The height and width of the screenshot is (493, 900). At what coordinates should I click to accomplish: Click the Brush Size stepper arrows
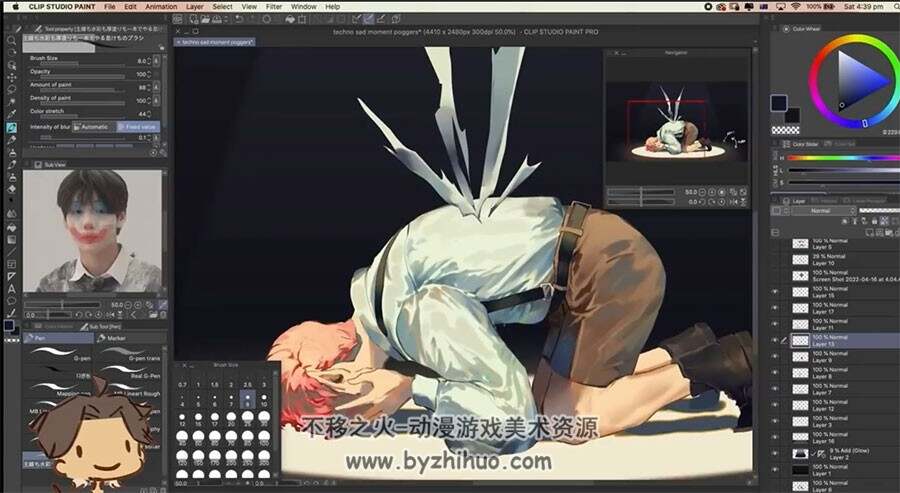pos(149,61)
